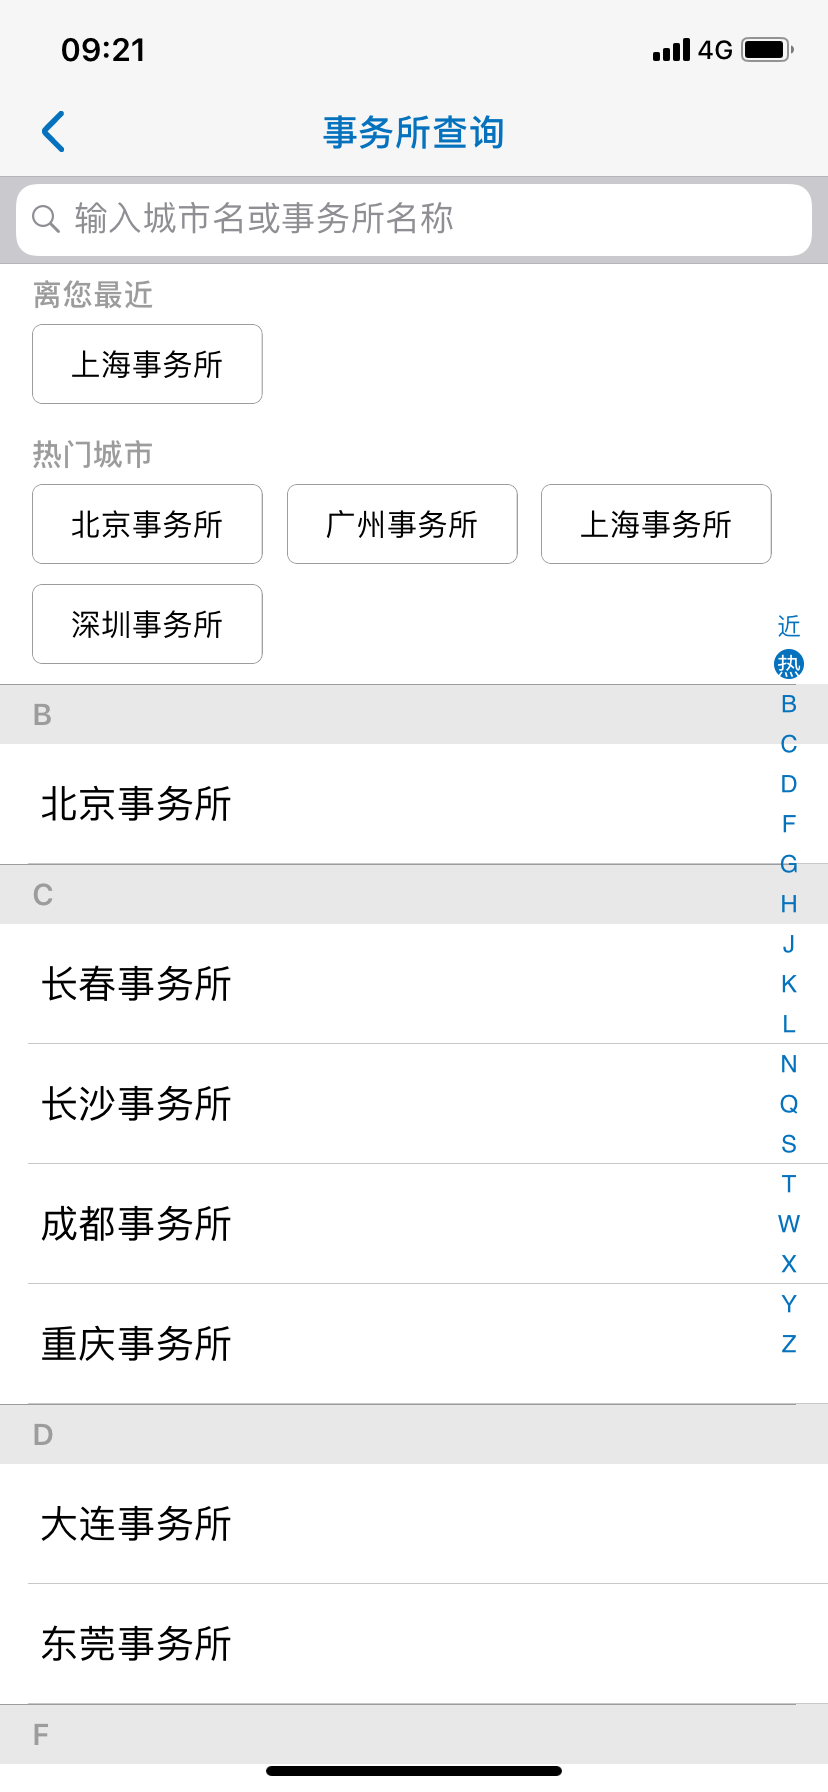Open 长沙事务所 list entry
The height and width of the screenshot is (1792, 828).
[x=380, y=1104]
